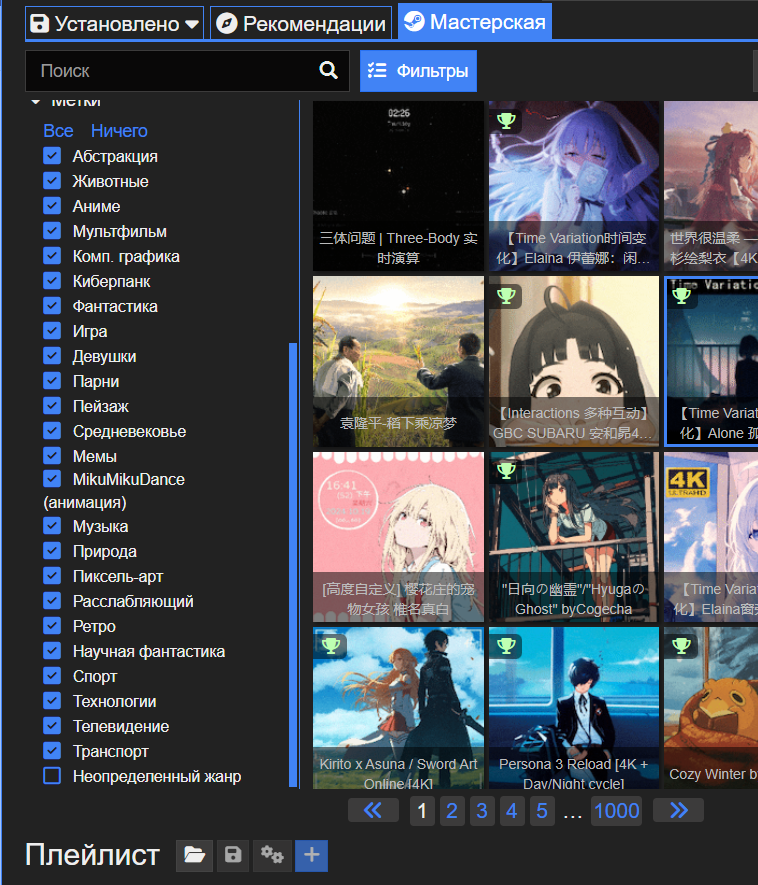Open the Установлено dropdown arrow
This screenshot has width=758, height=885.
pyautogui.click(x=192, y=24)
